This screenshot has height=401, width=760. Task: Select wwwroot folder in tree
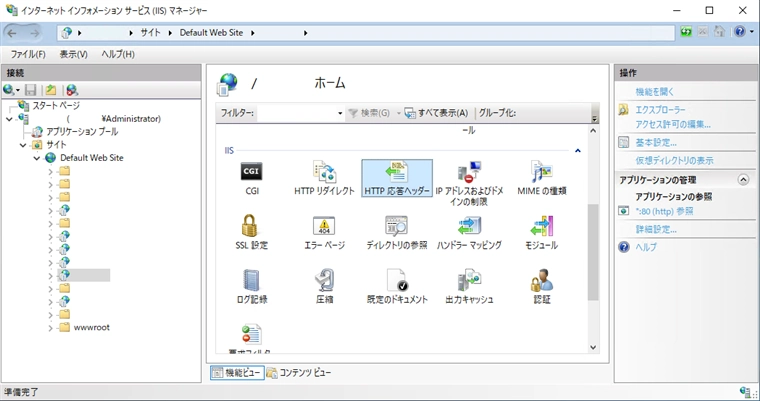pyautogui.click(x=91, y=328)
